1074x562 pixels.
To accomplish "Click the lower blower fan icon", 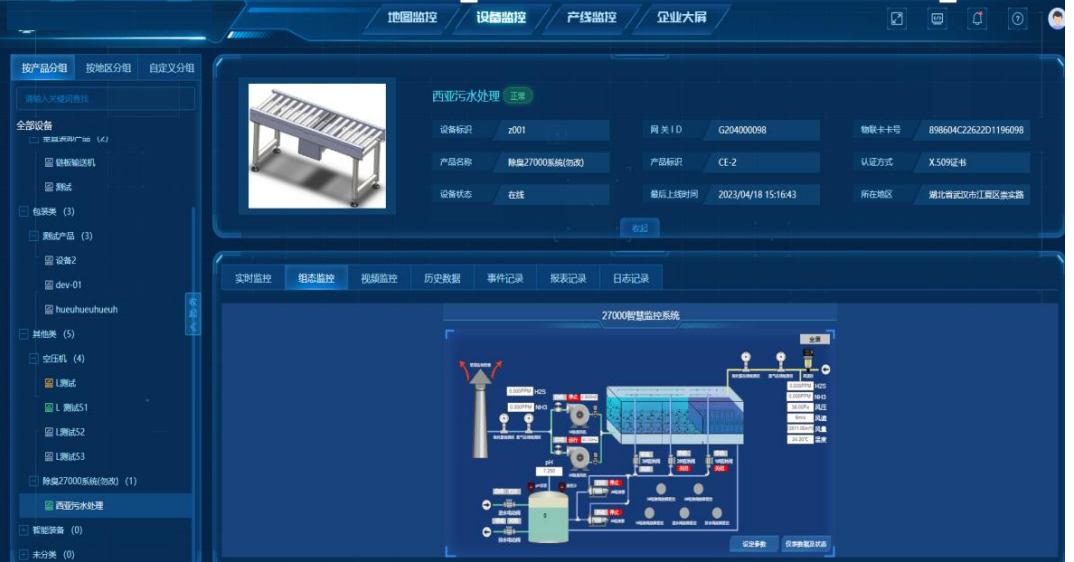I will [x=579, y=457].
